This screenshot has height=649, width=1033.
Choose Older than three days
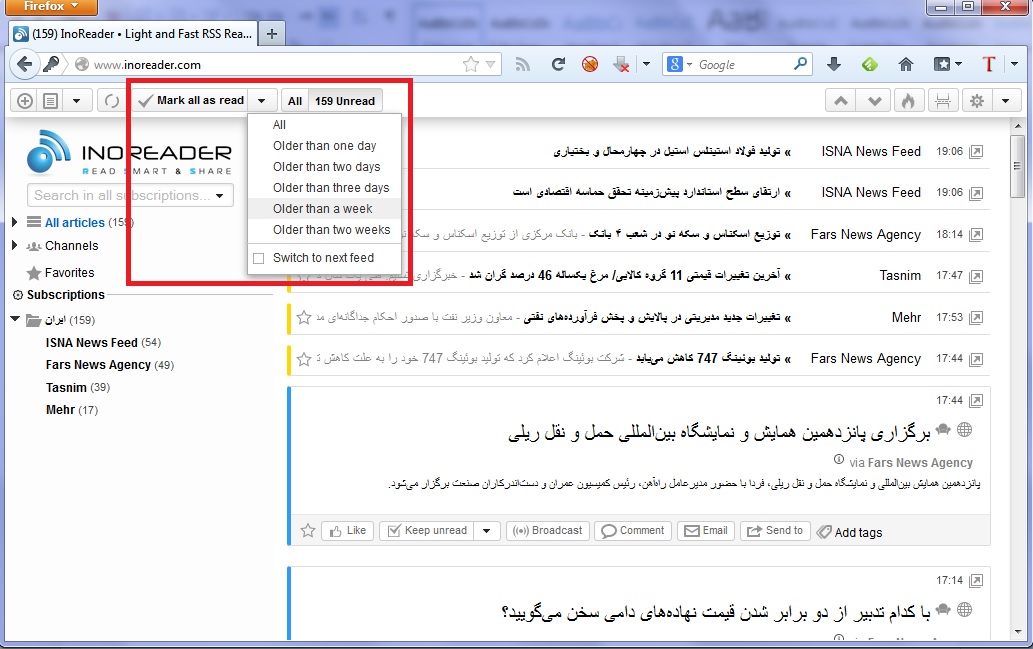tap(325, 188)
